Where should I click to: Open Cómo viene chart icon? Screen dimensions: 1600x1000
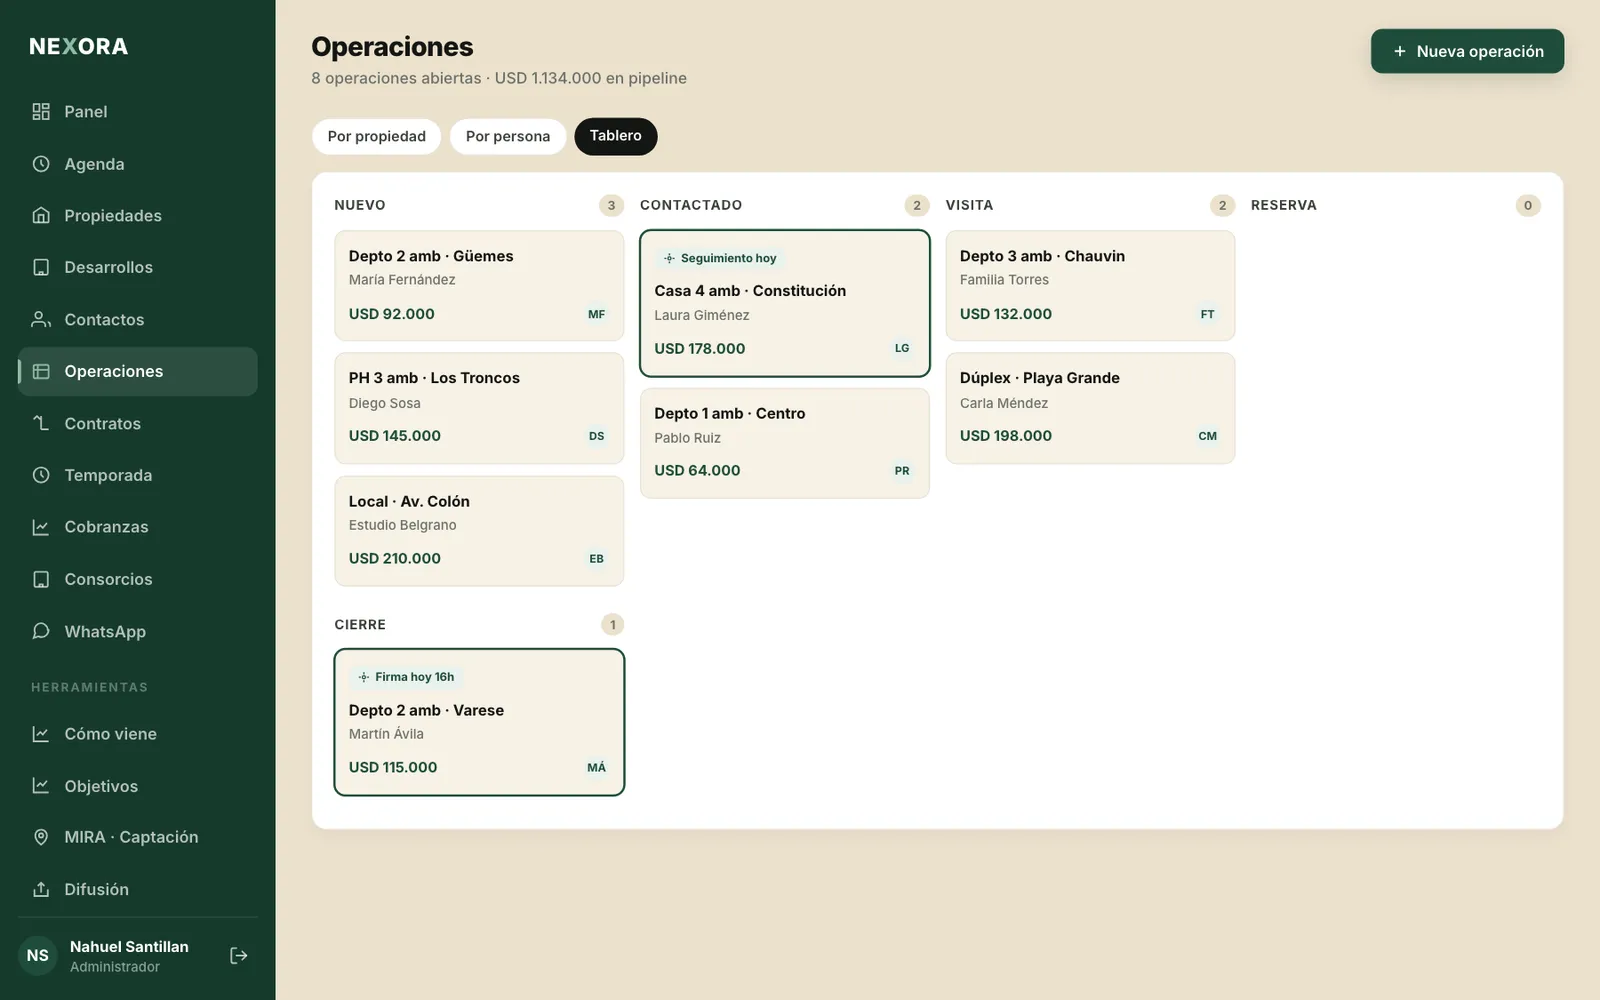point(41,734)
